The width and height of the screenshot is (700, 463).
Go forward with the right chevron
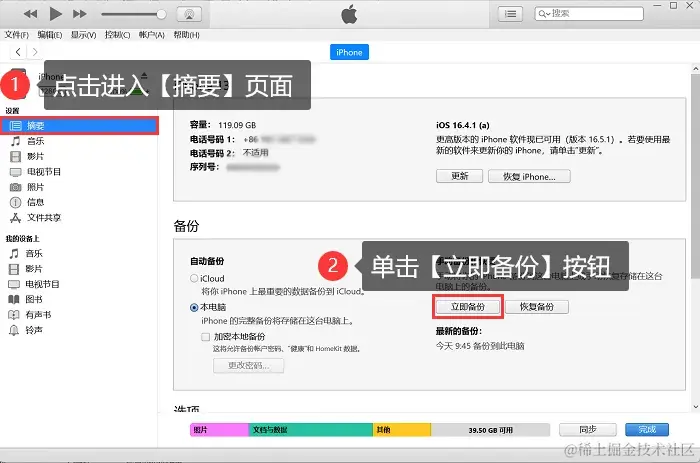[x=35, y=52]
